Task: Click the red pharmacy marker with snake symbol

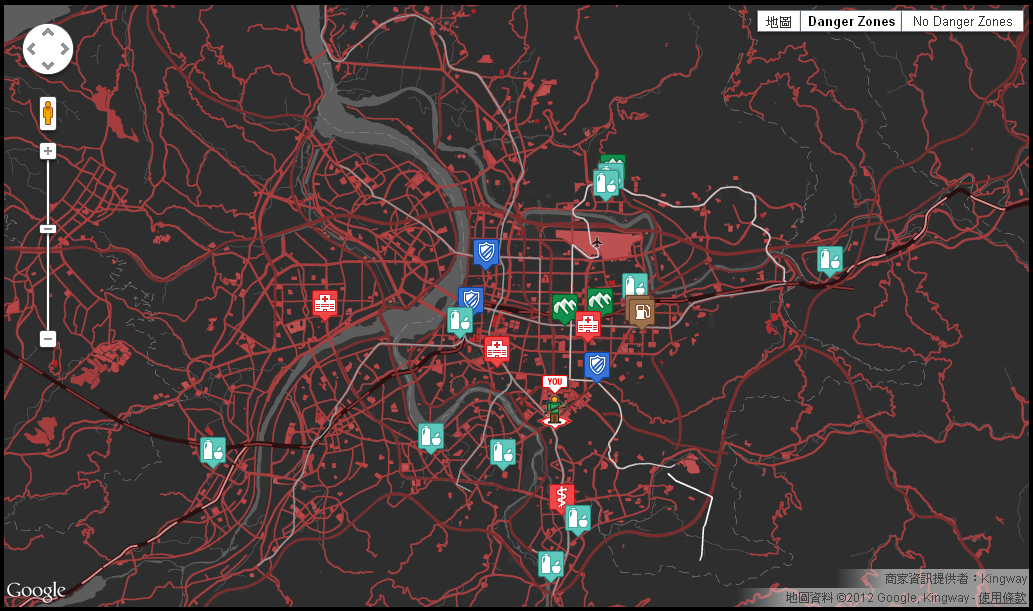Action: tap(562, 497)
